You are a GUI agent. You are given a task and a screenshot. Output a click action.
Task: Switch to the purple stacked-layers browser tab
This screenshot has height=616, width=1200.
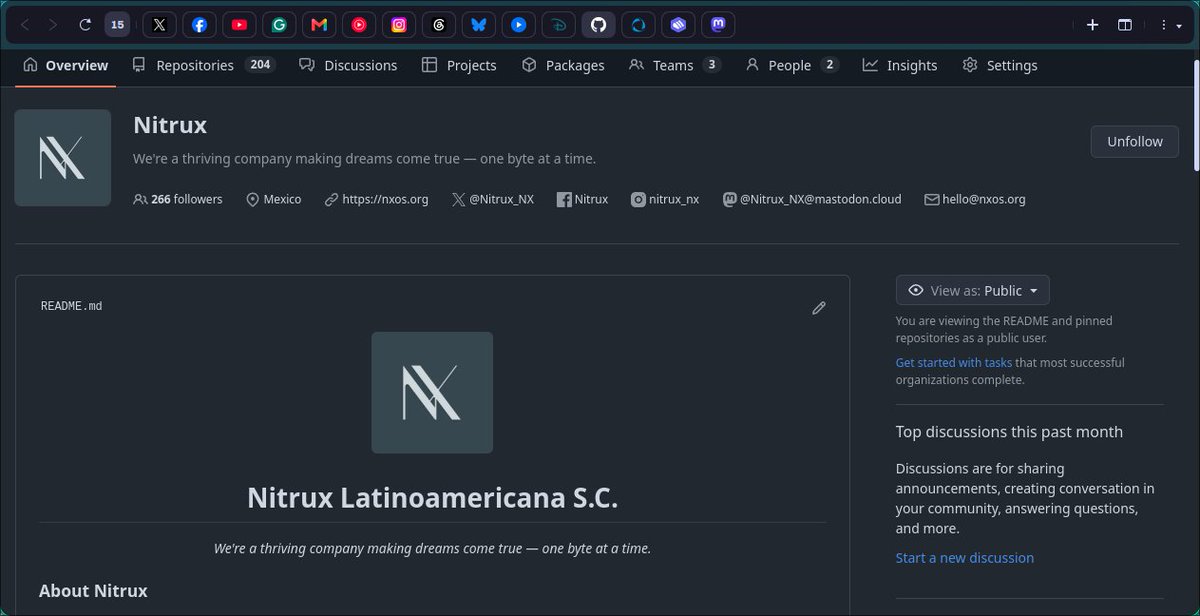[679, 25]
